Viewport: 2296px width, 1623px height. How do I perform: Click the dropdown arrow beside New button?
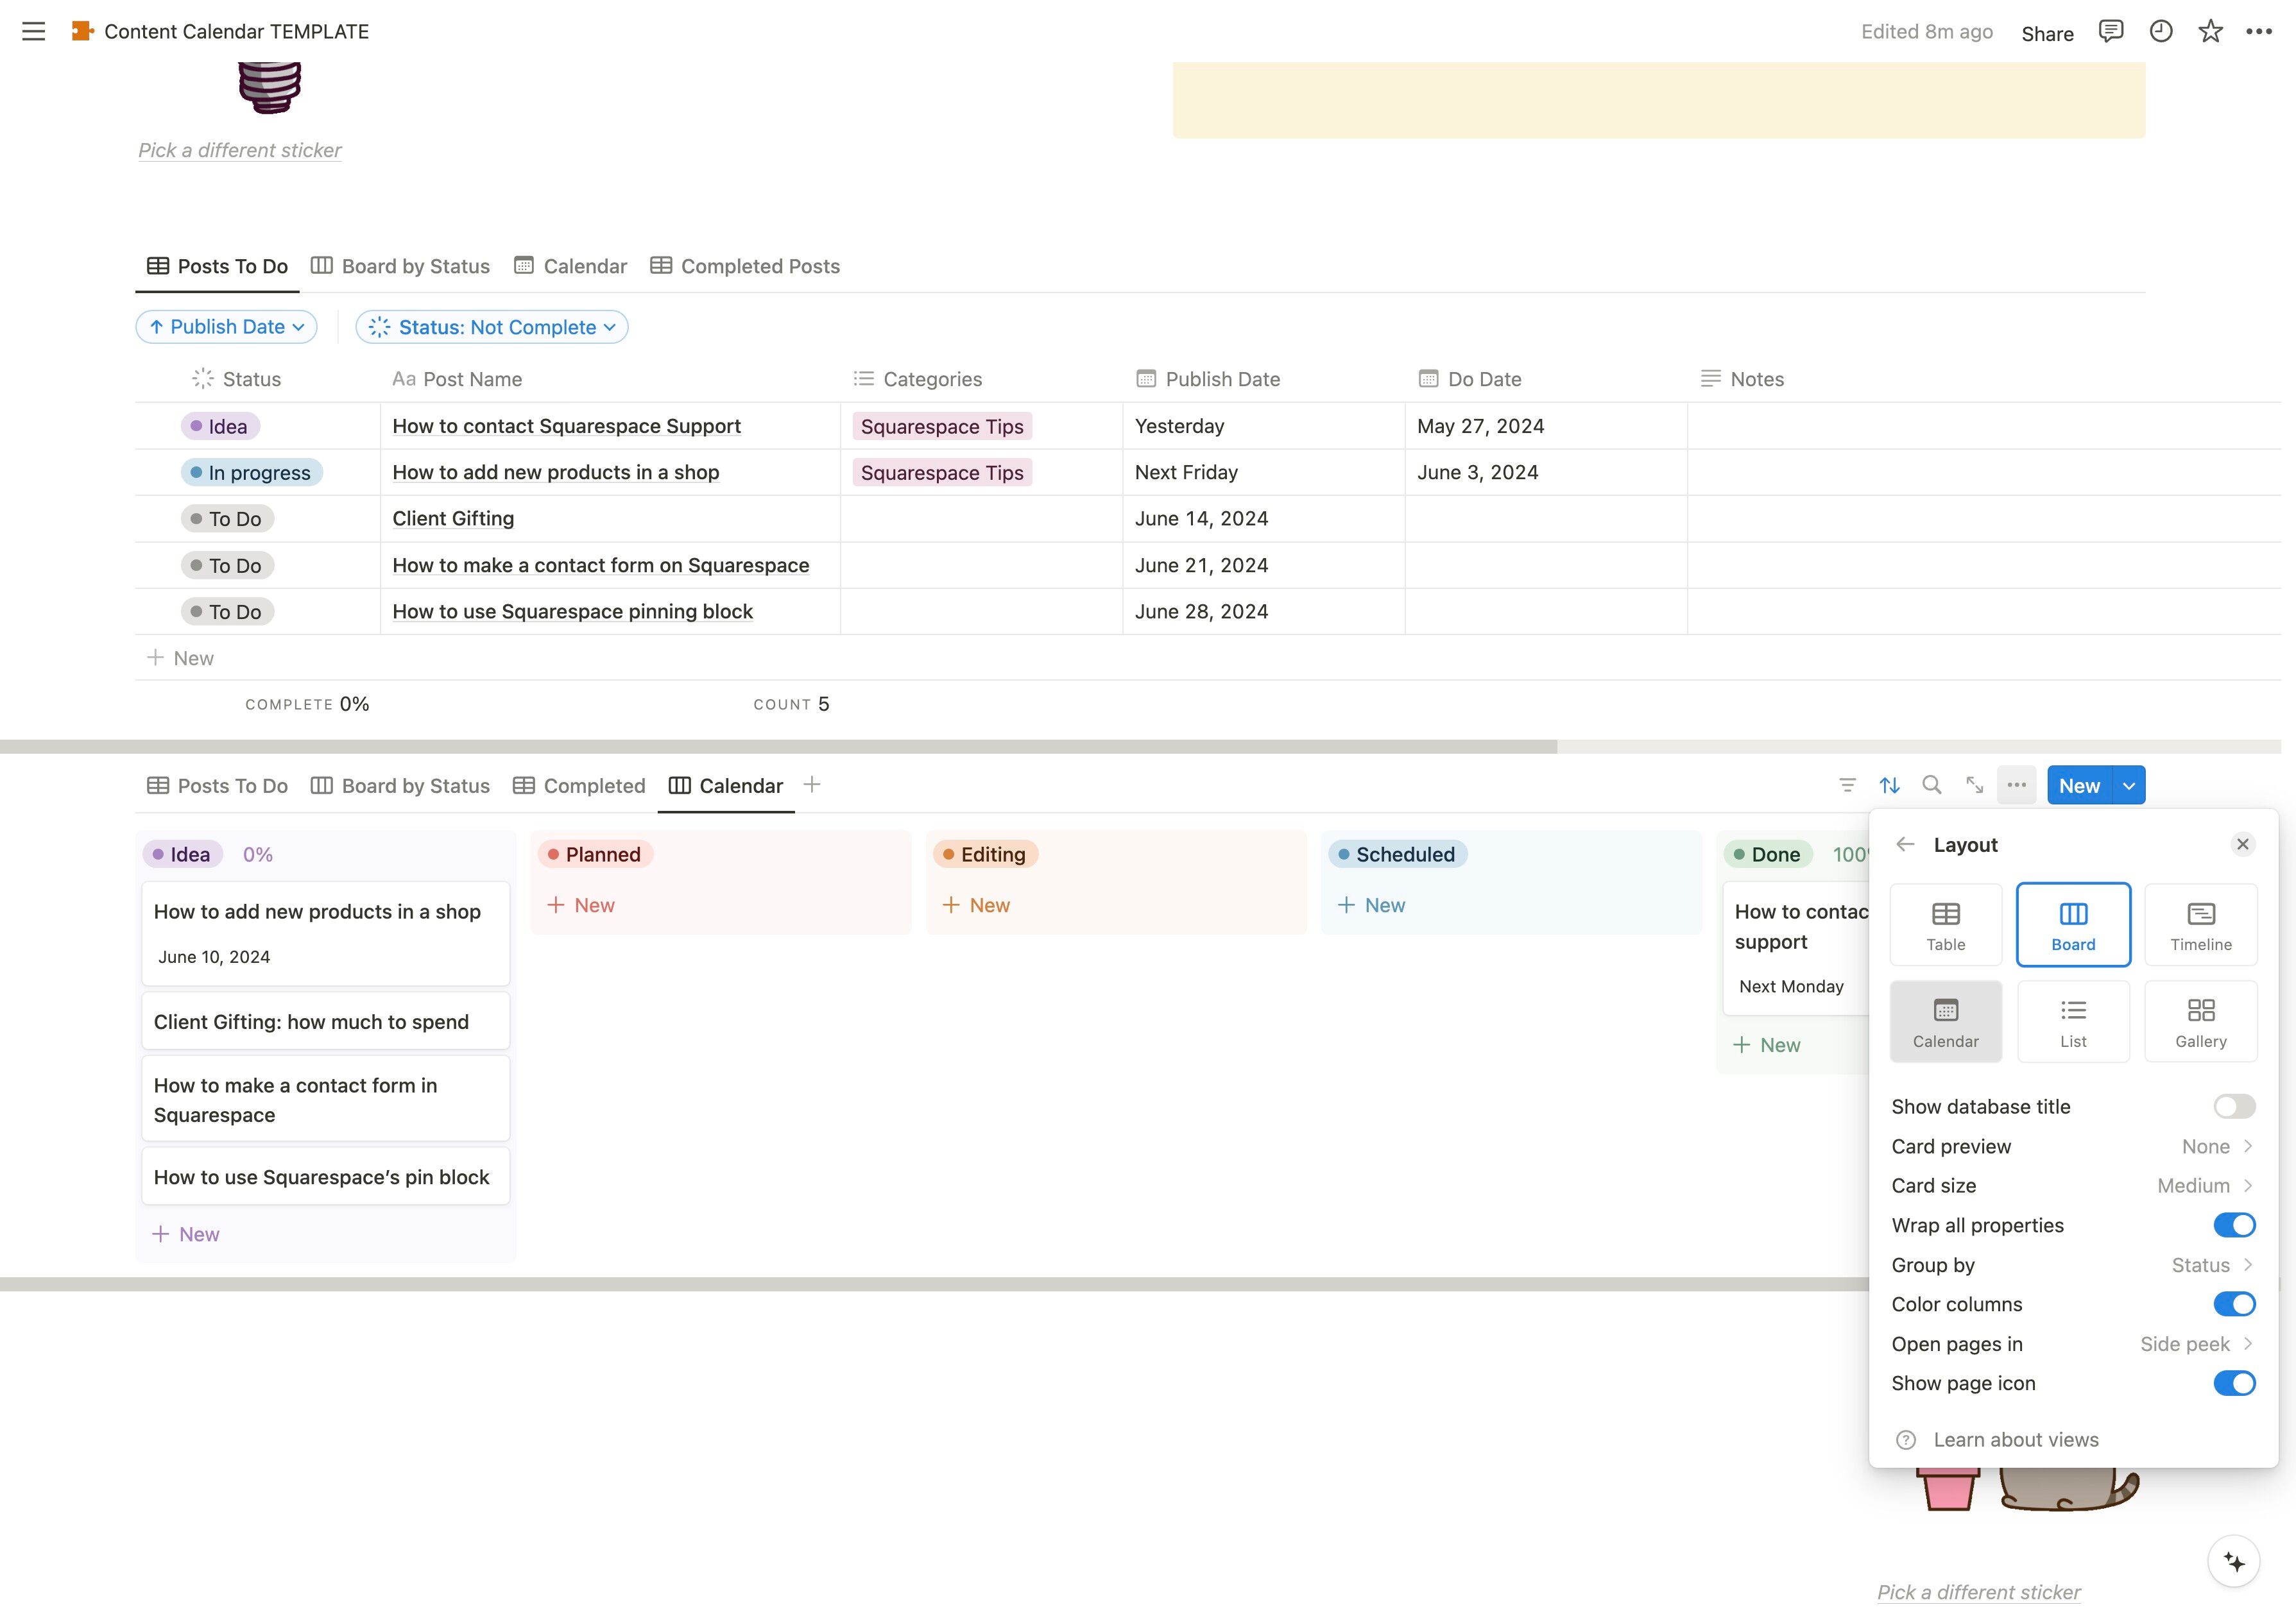[2129, 786]
